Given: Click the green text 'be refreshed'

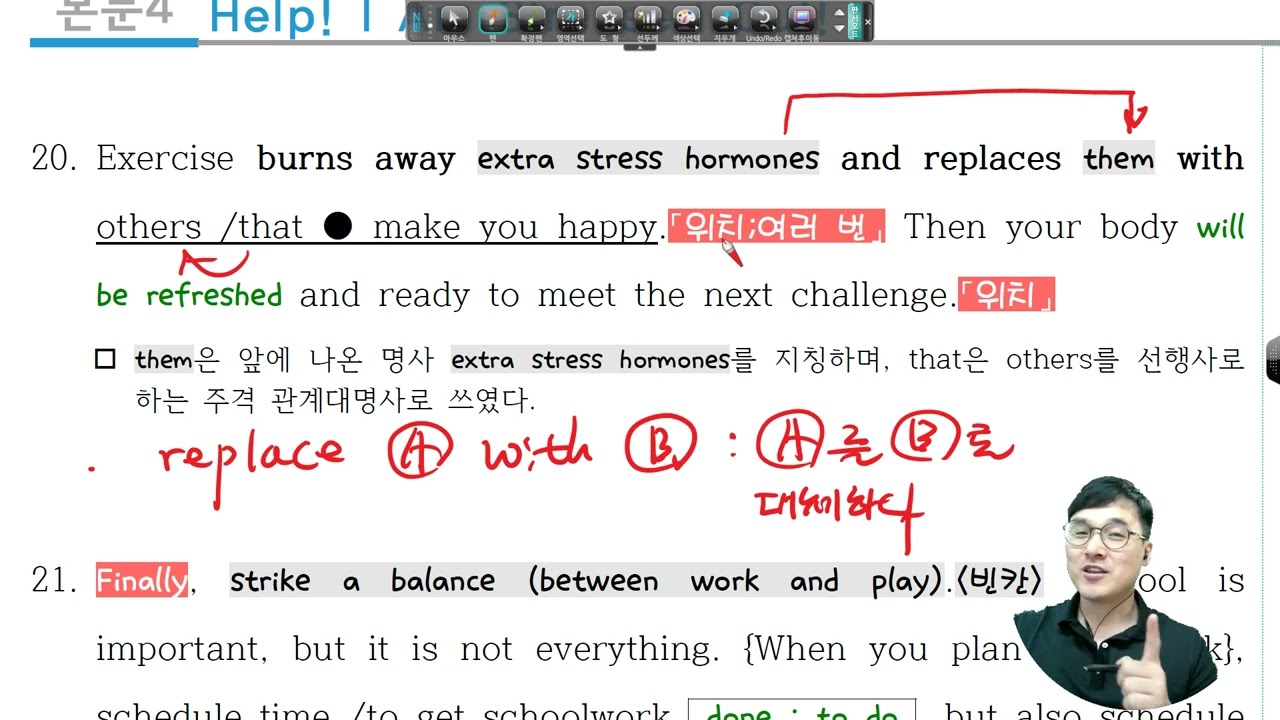Looking at the screenshot, I should pyautogui.click(x=189, y=295).
